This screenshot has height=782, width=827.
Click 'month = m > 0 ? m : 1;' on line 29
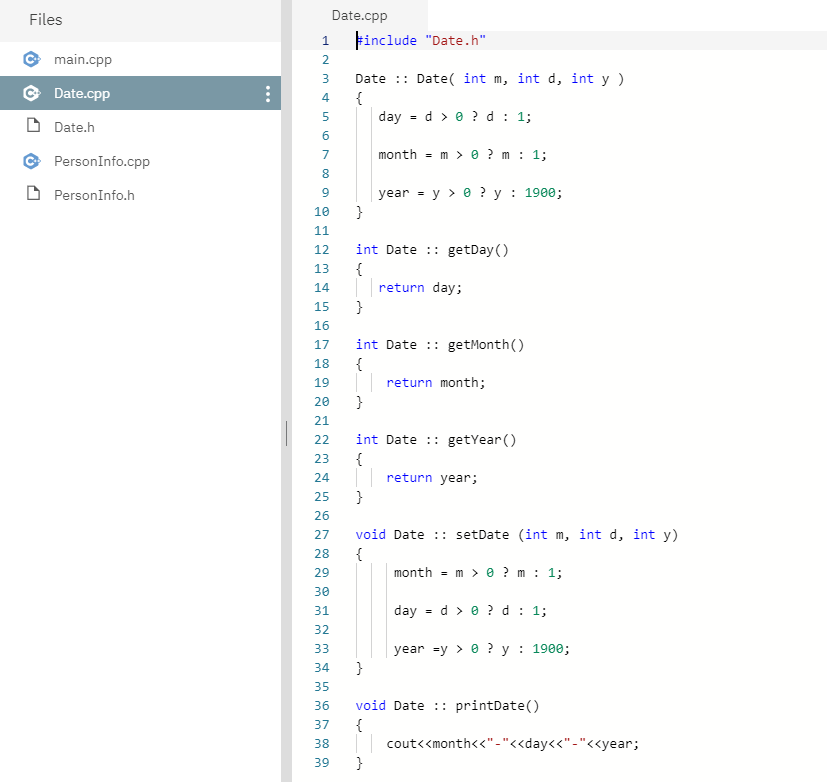478,572
